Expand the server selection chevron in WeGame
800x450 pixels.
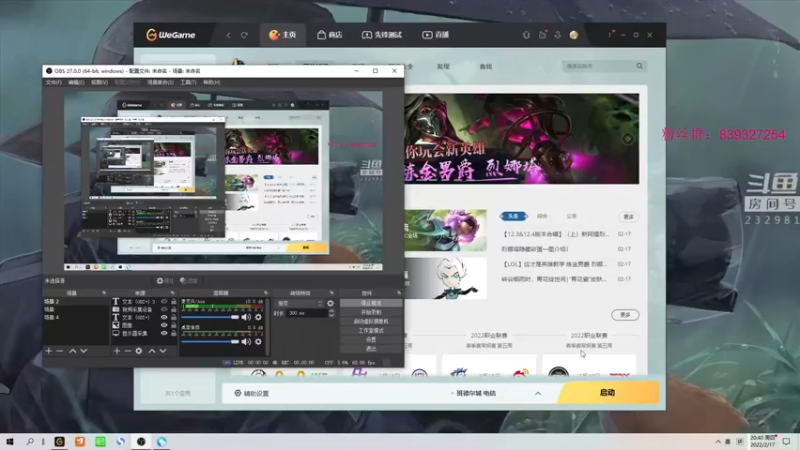[x=538, y=393]
